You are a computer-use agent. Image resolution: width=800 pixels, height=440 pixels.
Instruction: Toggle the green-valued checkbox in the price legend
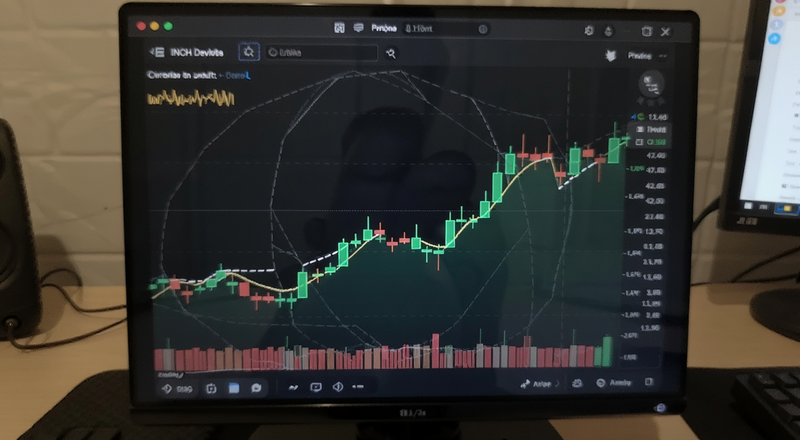641,142
